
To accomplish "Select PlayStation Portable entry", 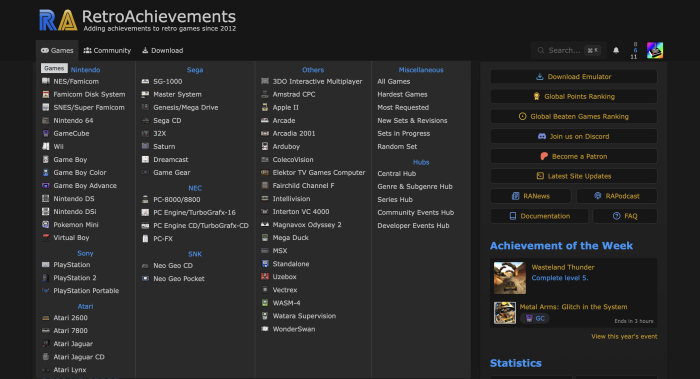I will click(86, 291).
